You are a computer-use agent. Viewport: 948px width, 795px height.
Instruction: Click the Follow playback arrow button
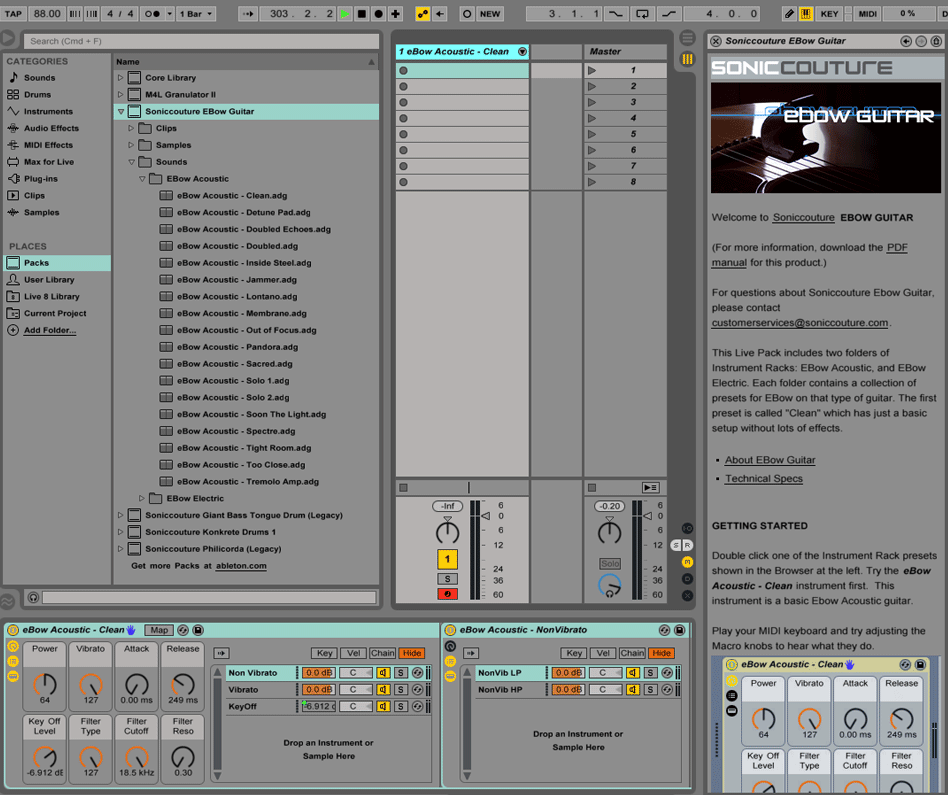(x=247, y=14)
